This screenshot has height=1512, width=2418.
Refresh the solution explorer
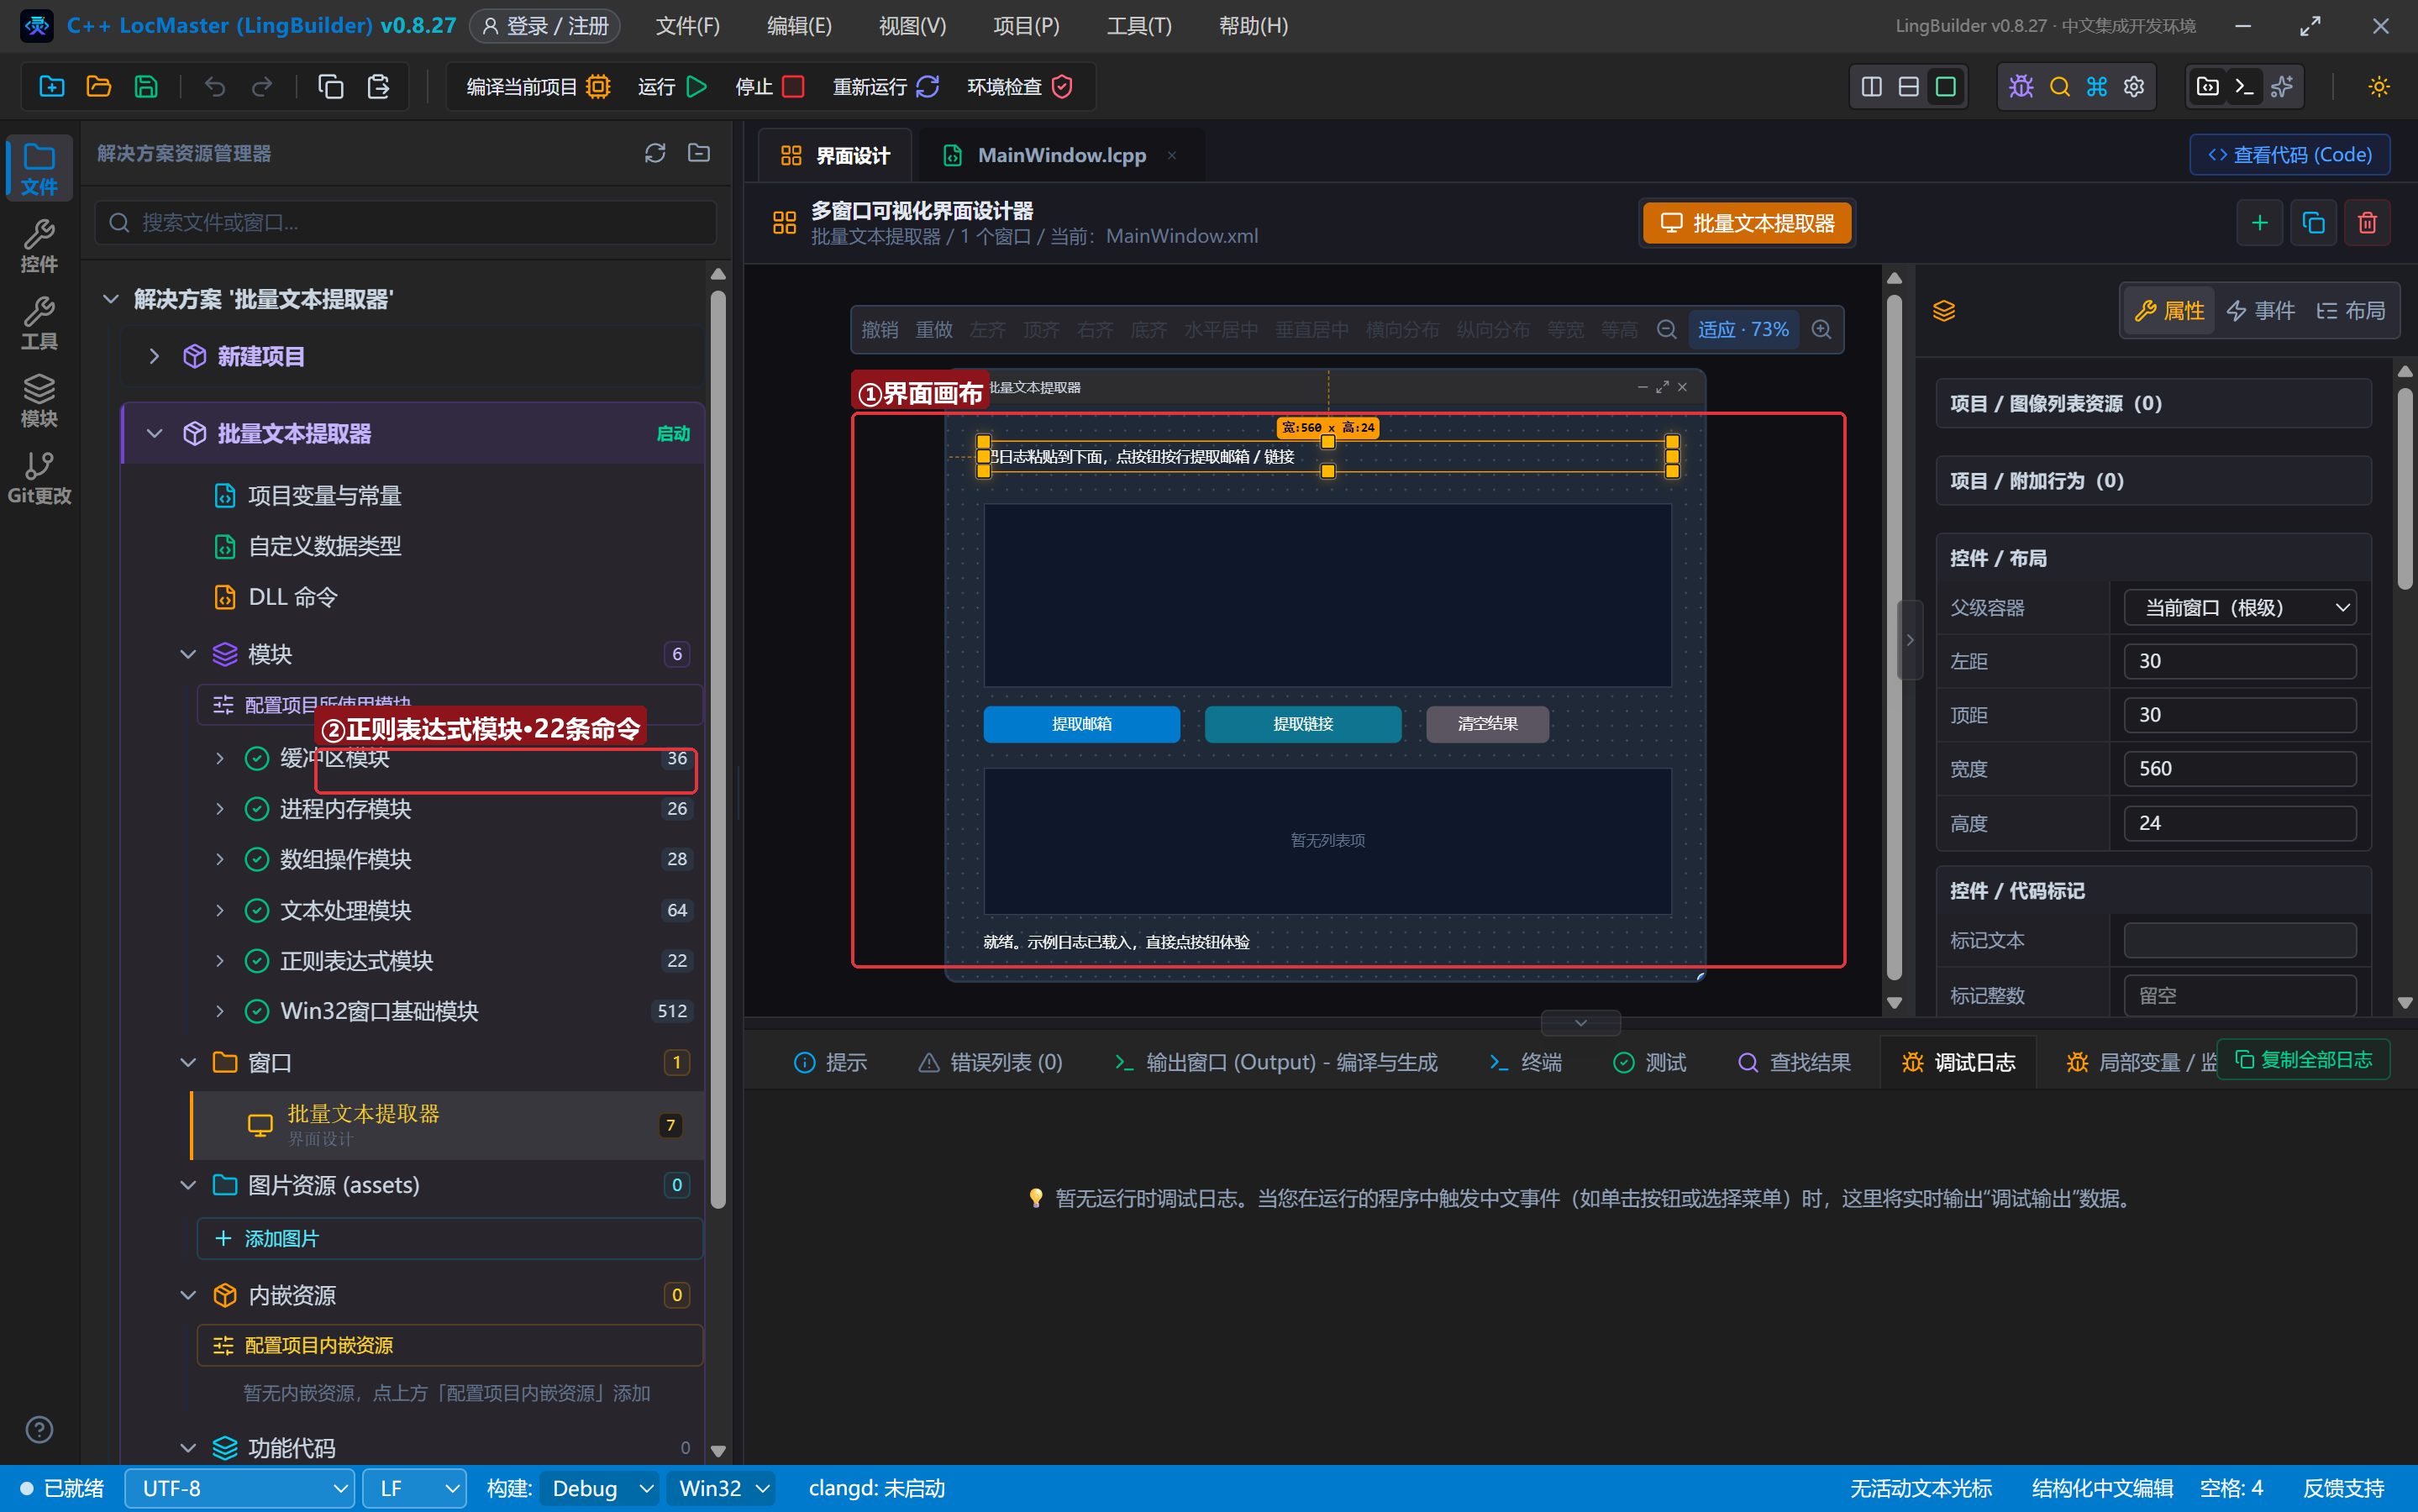click(655, 153)
